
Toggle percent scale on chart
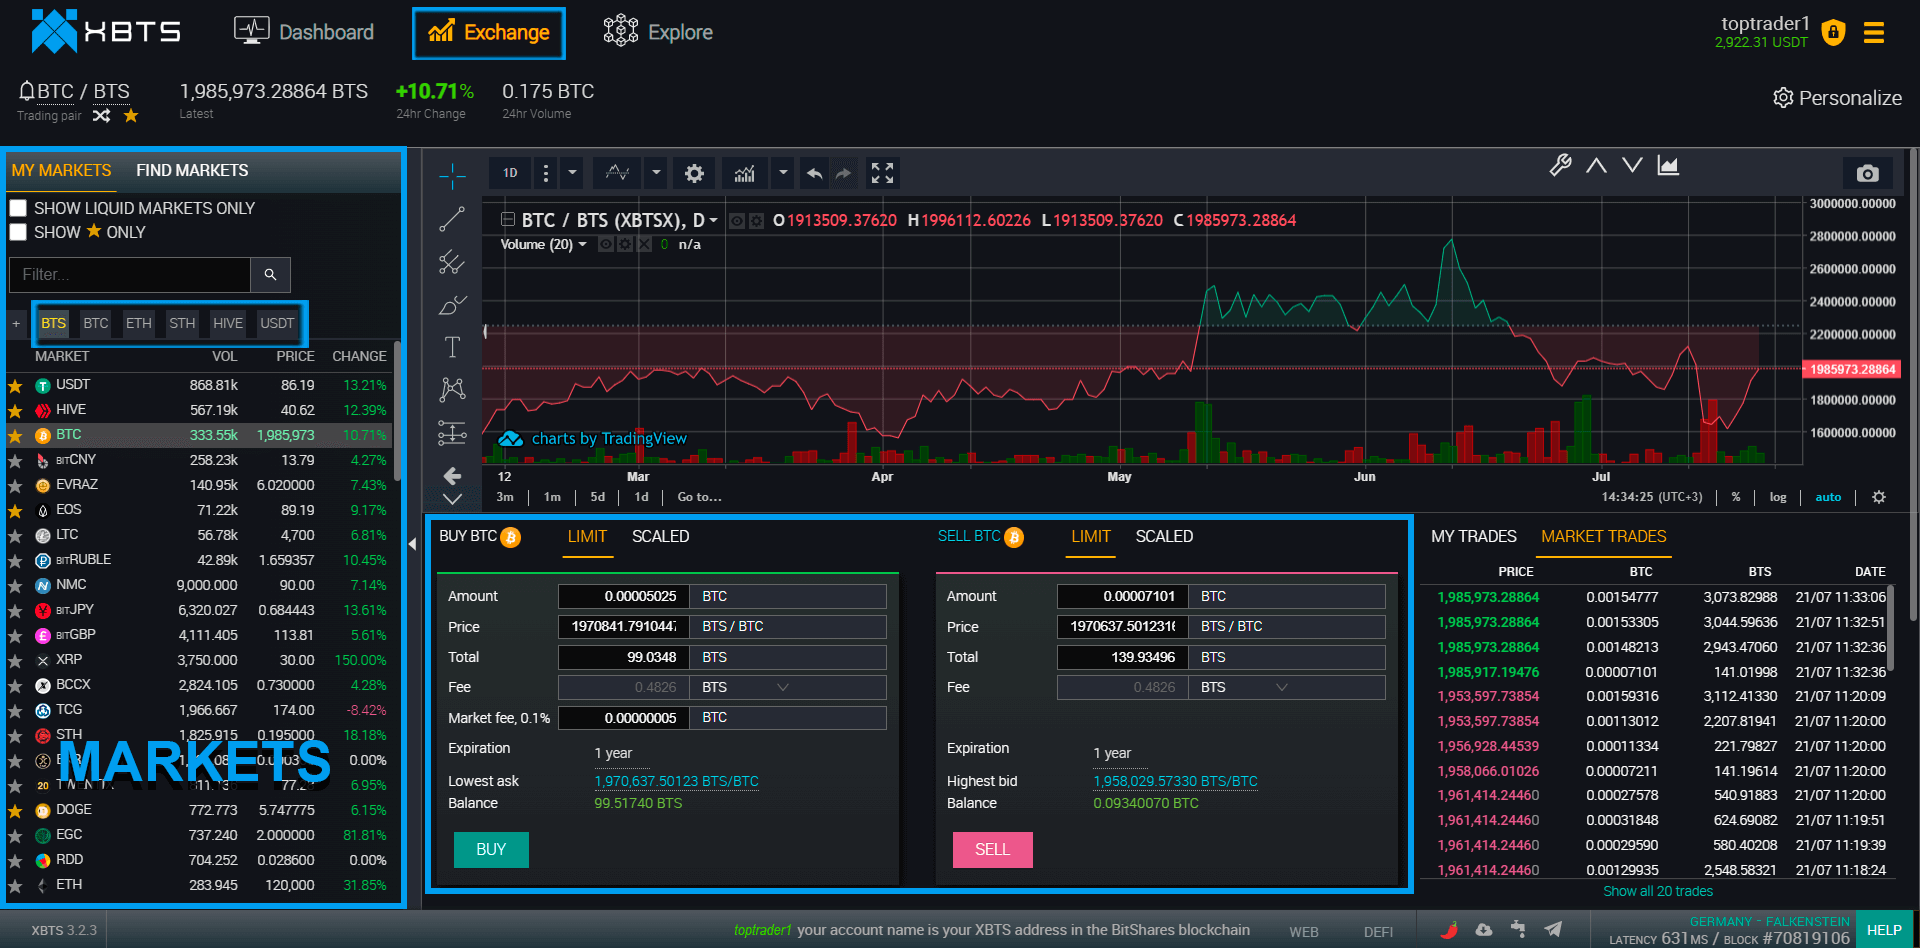1736,497
